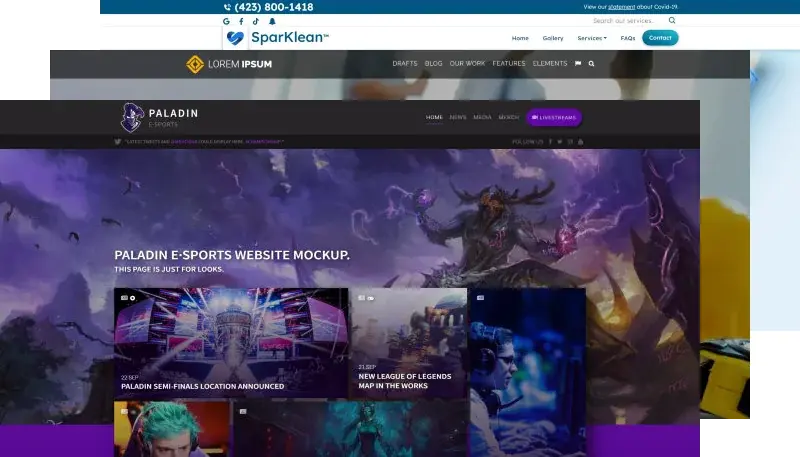Go to Home in SparKlean nav
Image resolution: width=800 pixels, height=457 pixels.
click(x=520, y=38)
